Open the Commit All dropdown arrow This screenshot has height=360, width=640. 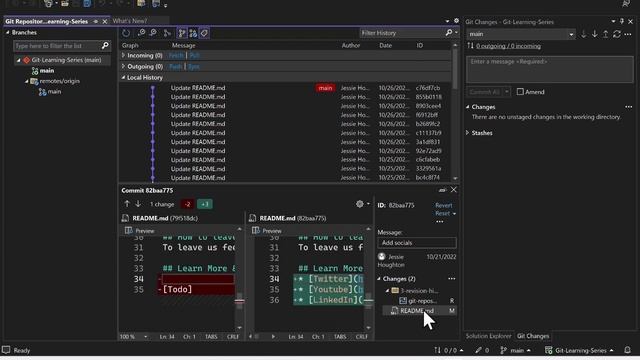tap(507, 92)
